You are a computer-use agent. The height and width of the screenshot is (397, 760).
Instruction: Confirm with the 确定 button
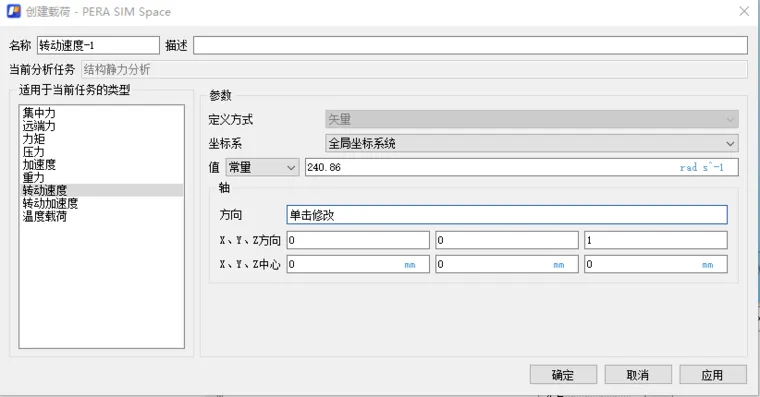point(563,375)
